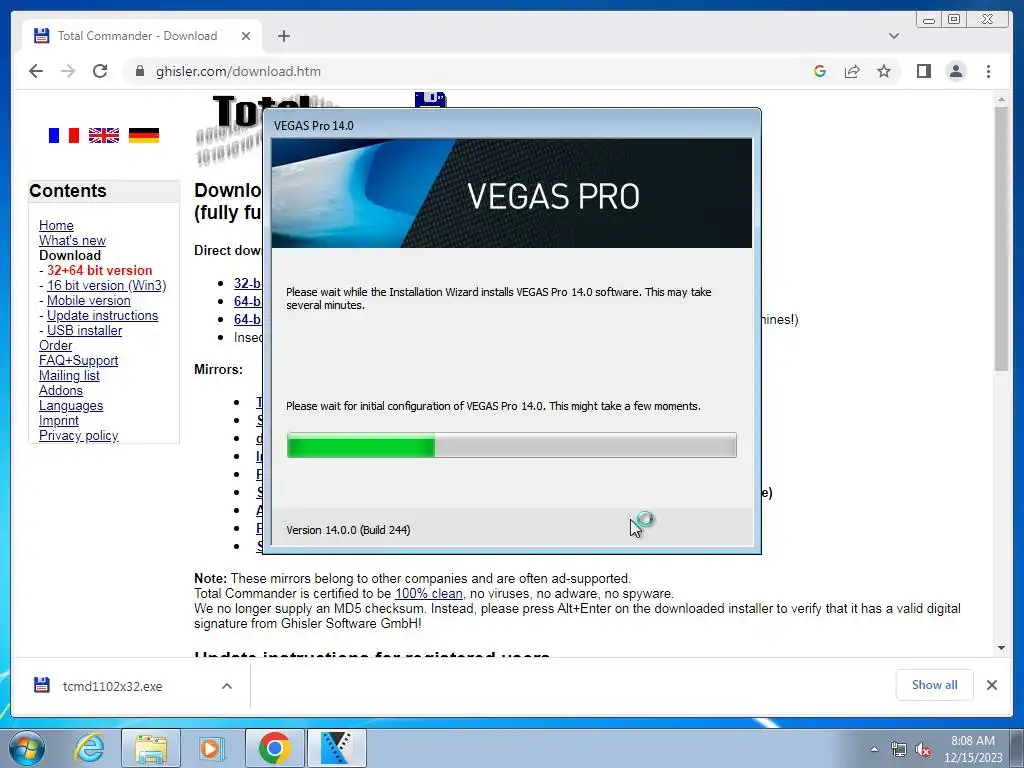Bookmark this page with the star
The width and height of the screenshot is (1024, 768).
click(x=884, y=71)
